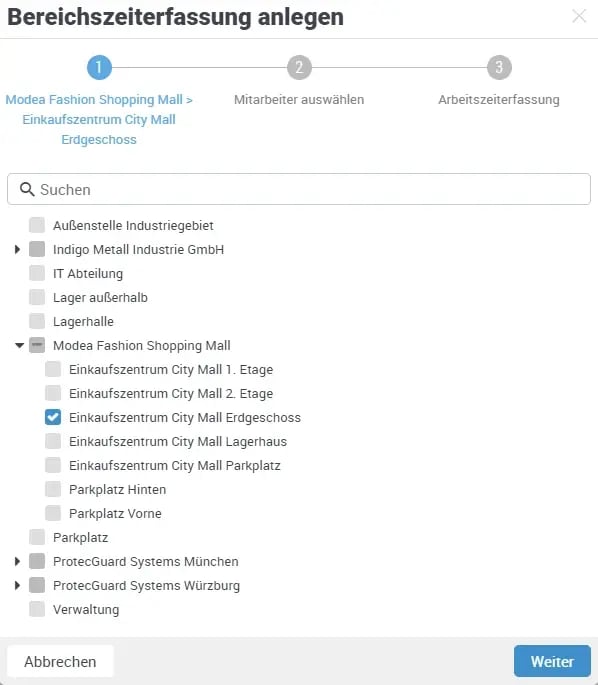This screenshot has height=685, width=598.
Task: Enable the IT Abteilung checkbox
Action: [x=37, y=273]
